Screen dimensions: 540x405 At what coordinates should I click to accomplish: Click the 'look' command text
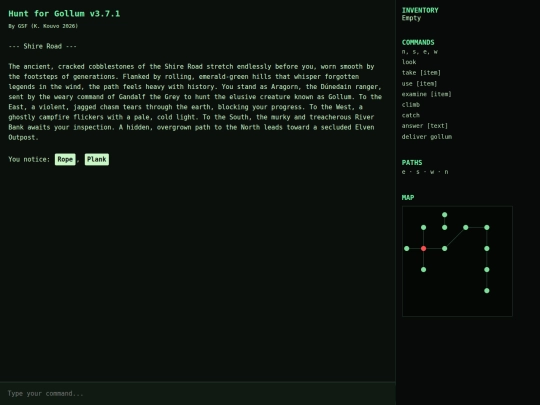pyautogui.click(x=409, y=62)
